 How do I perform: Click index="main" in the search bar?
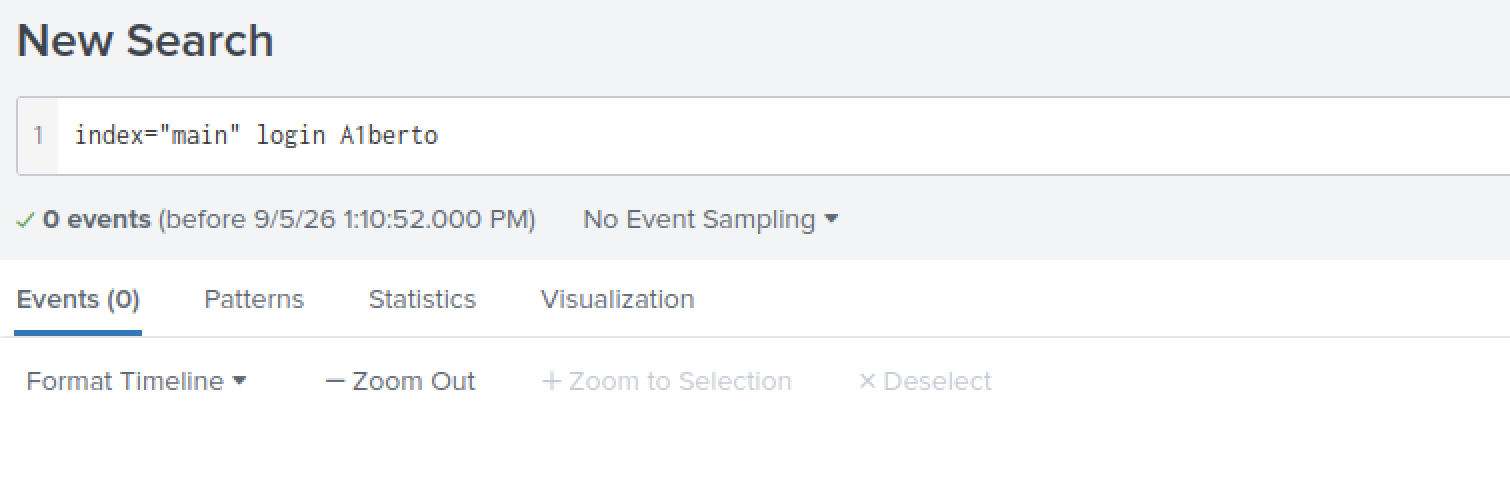(157, 135)
